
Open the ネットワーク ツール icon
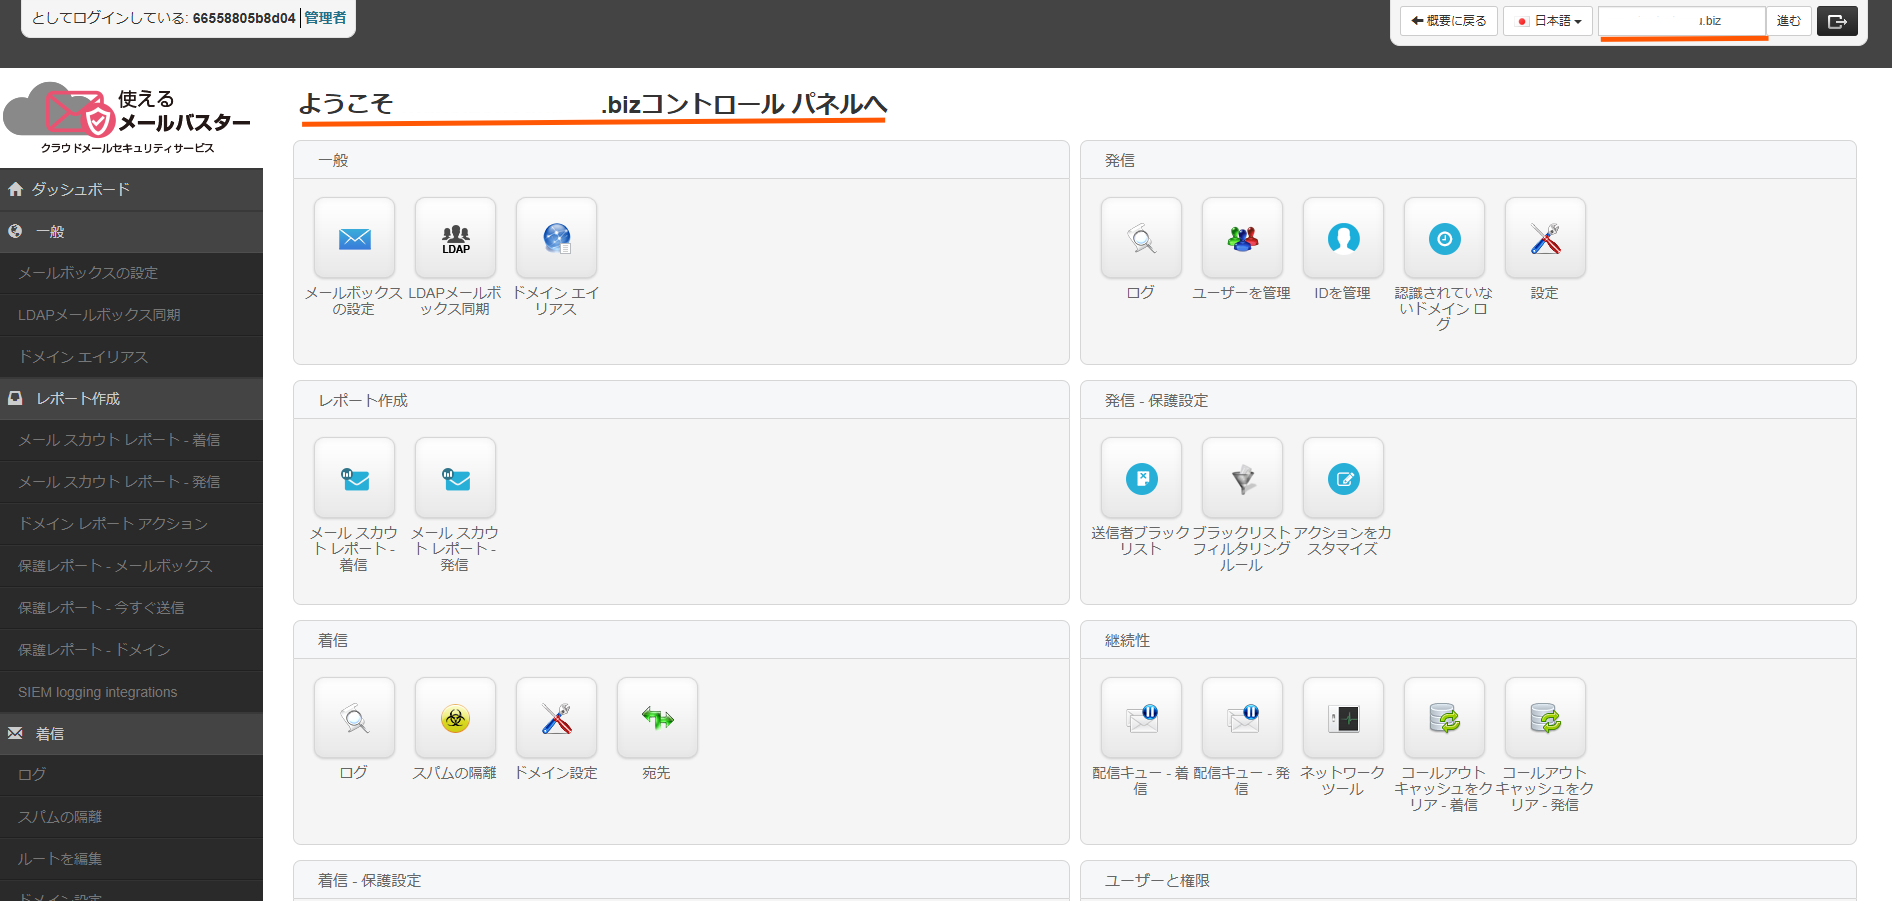tap(1343, 718)
